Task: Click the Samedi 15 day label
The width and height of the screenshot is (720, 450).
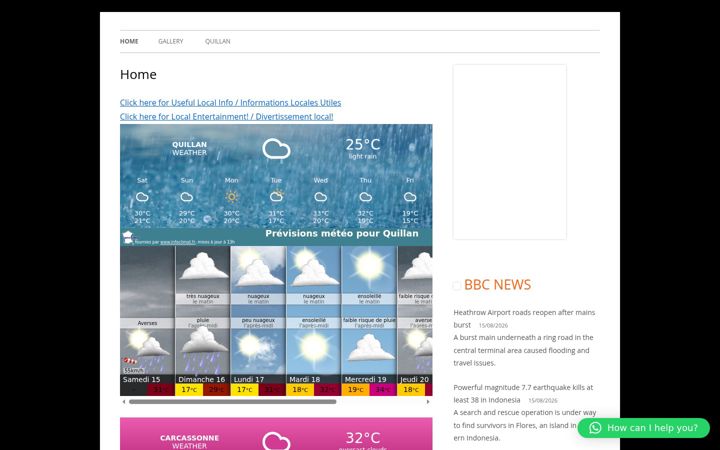Action: point(141,380)
